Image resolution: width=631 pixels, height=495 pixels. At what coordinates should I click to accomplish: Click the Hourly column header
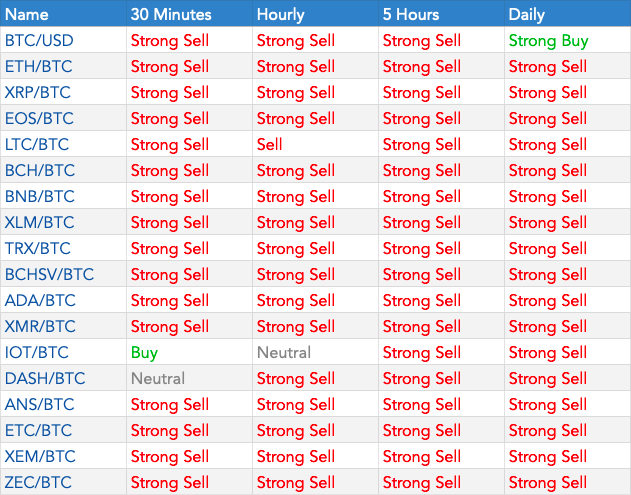coord(281,14)
